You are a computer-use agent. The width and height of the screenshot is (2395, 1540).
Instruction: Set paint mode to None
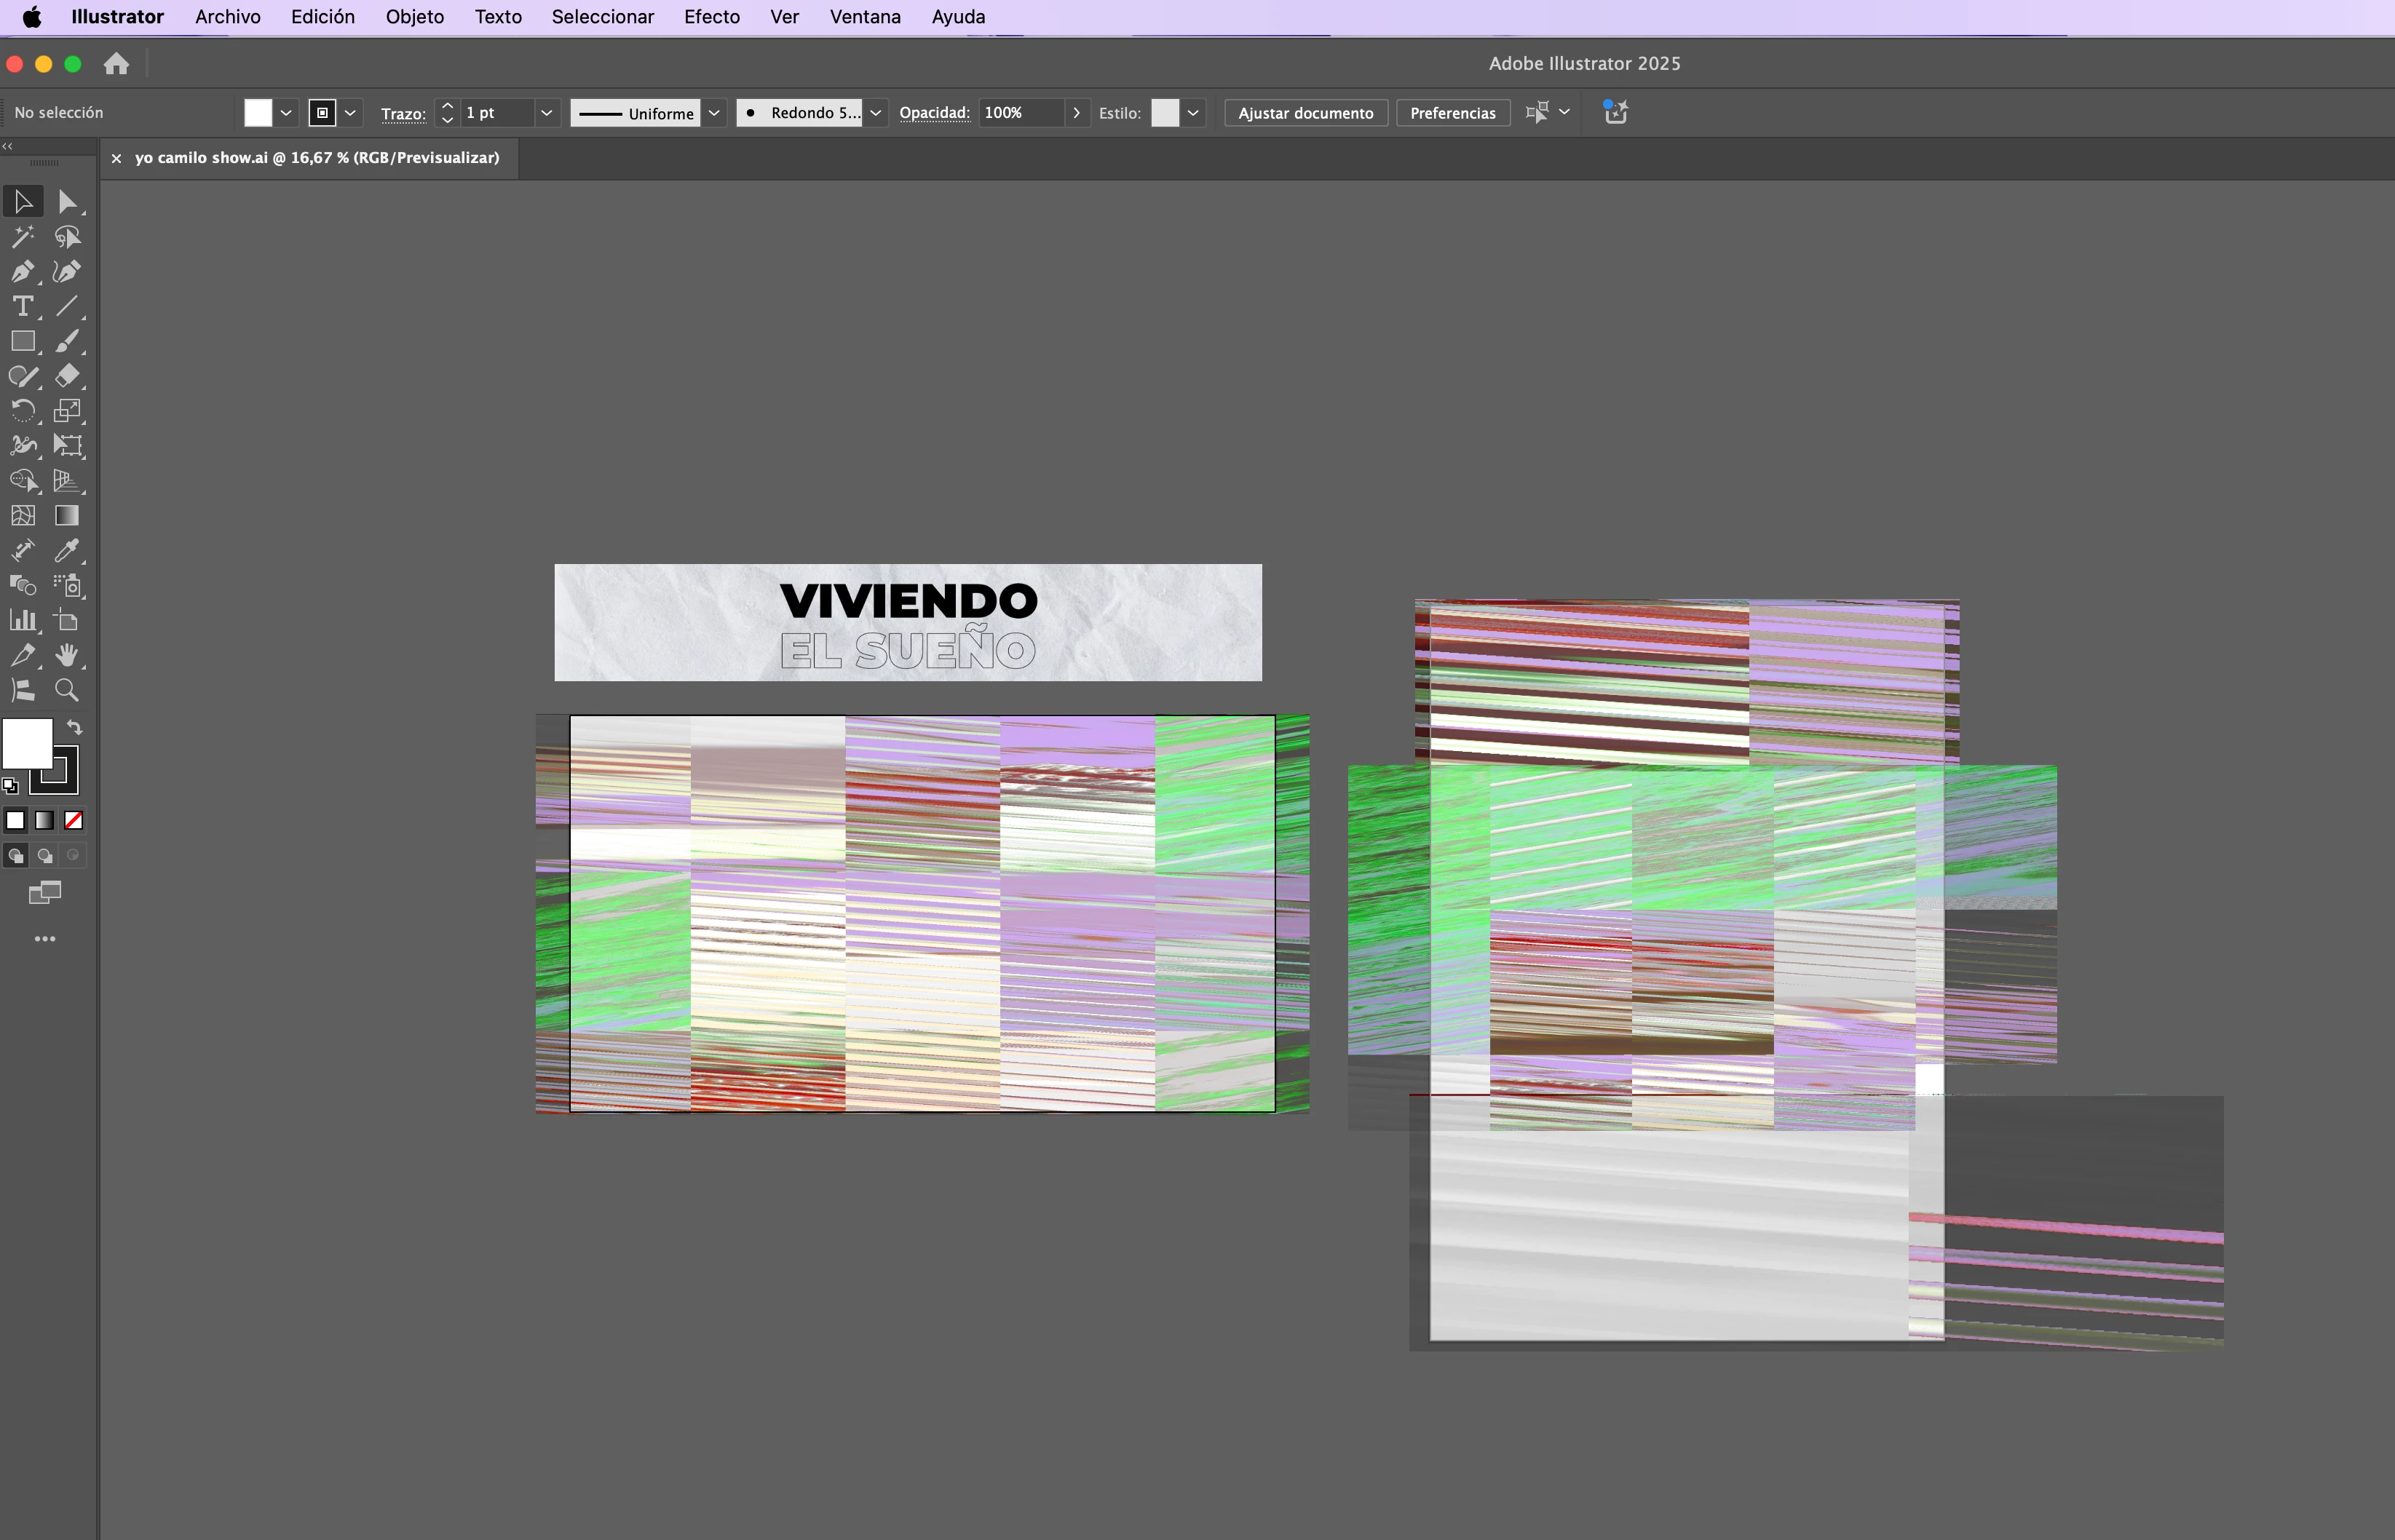74,821
